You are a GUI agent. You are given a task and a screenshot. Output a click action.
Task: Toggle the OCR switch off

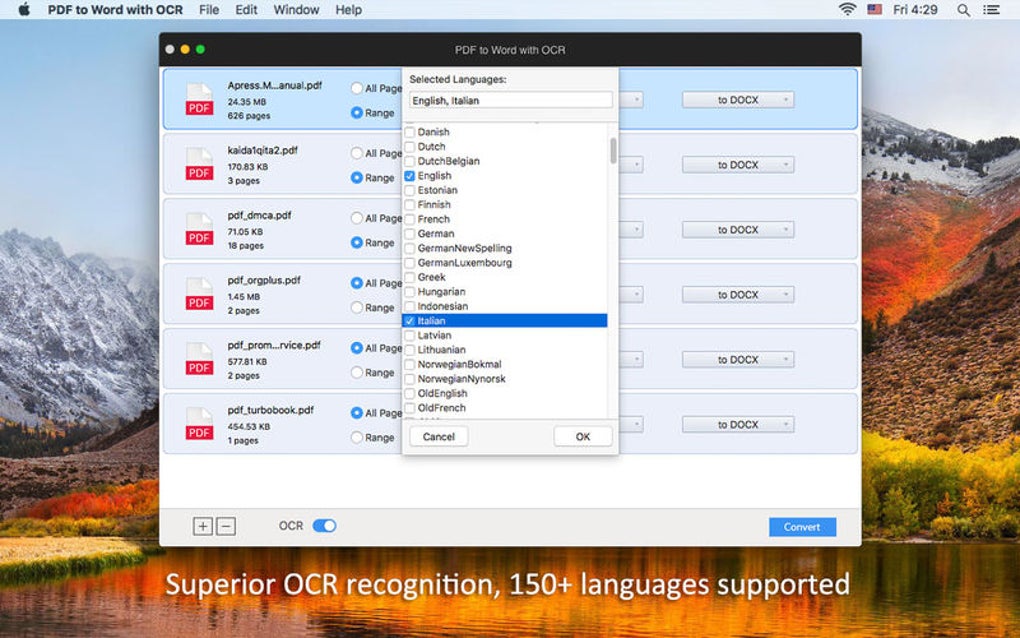[x=325, y=525]
